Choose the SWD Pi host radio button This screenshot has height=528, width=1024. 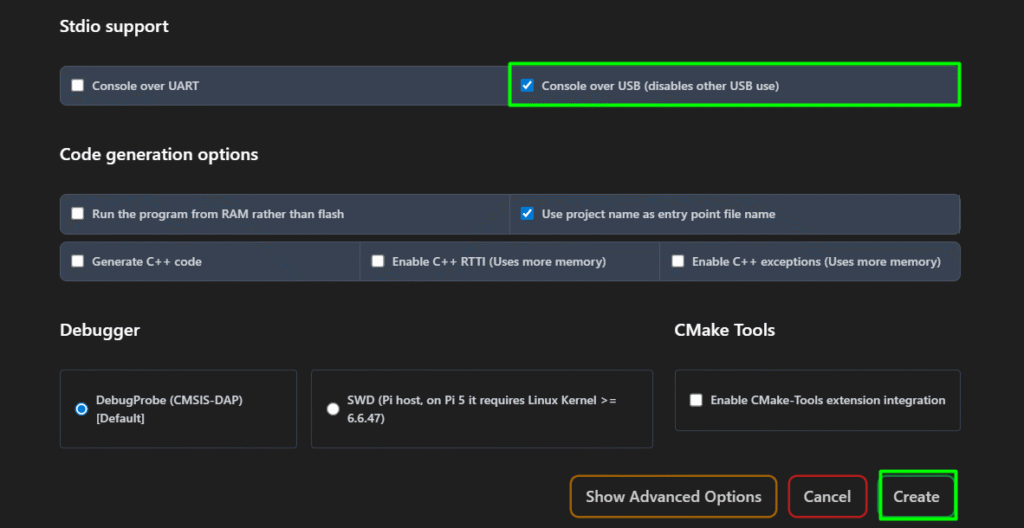coord(333,409)
